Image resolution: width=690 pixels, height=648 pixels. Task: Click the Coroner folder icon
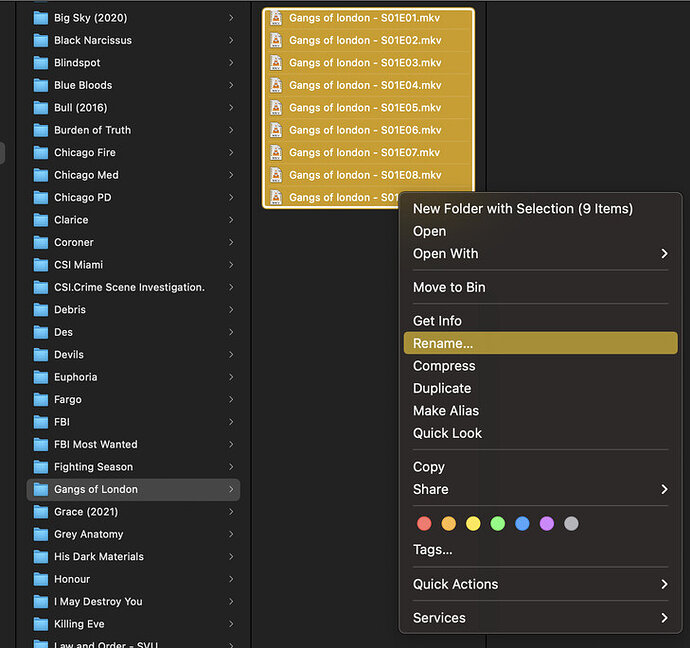pos(41,242)
